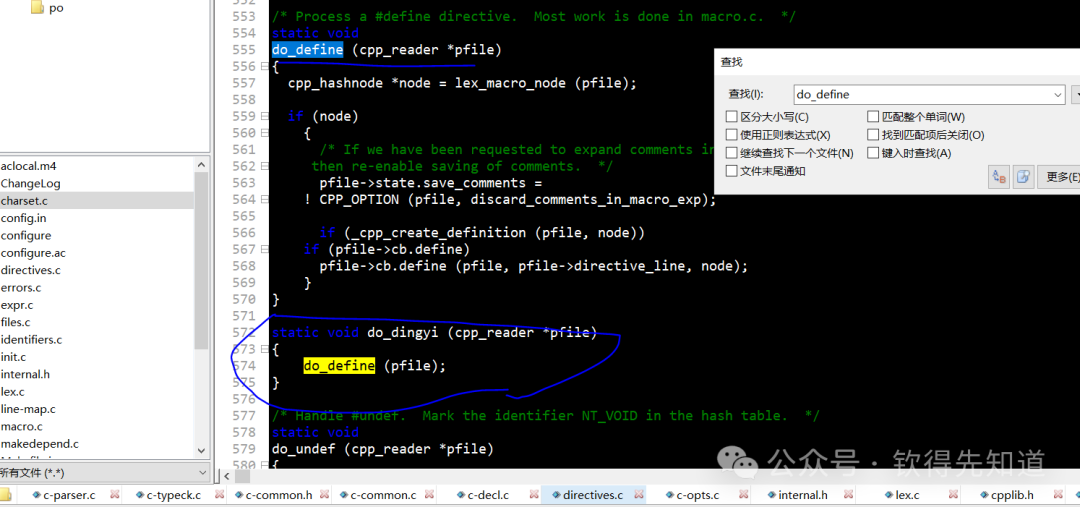Screen dimensions: 1080x507
Task: Select line-map.c in the file list
Action: pyautogui.click(x=28, y=408)
